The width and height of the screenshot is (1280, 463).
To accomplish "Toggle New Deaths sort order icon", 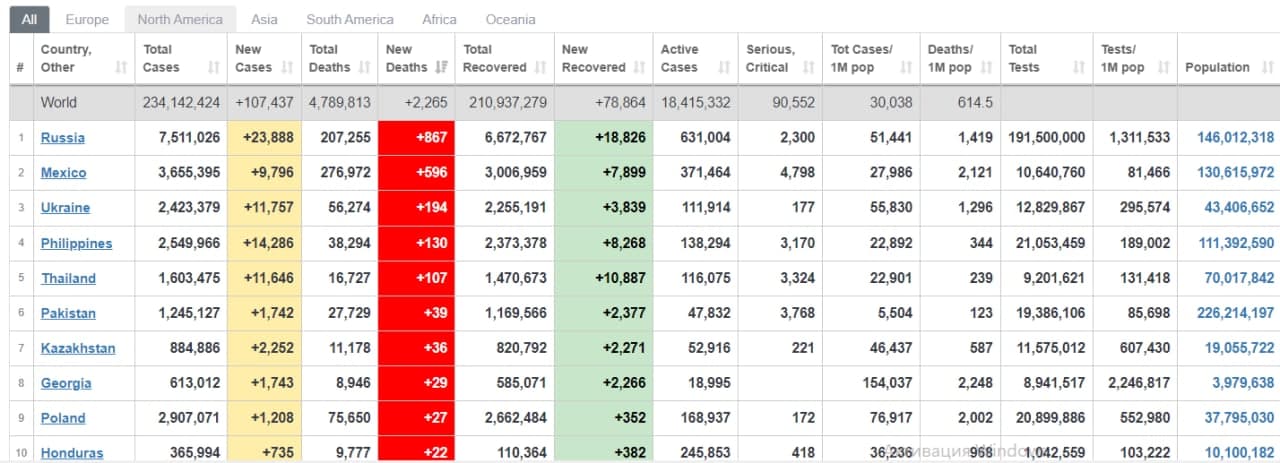I will tap(442, 67).
